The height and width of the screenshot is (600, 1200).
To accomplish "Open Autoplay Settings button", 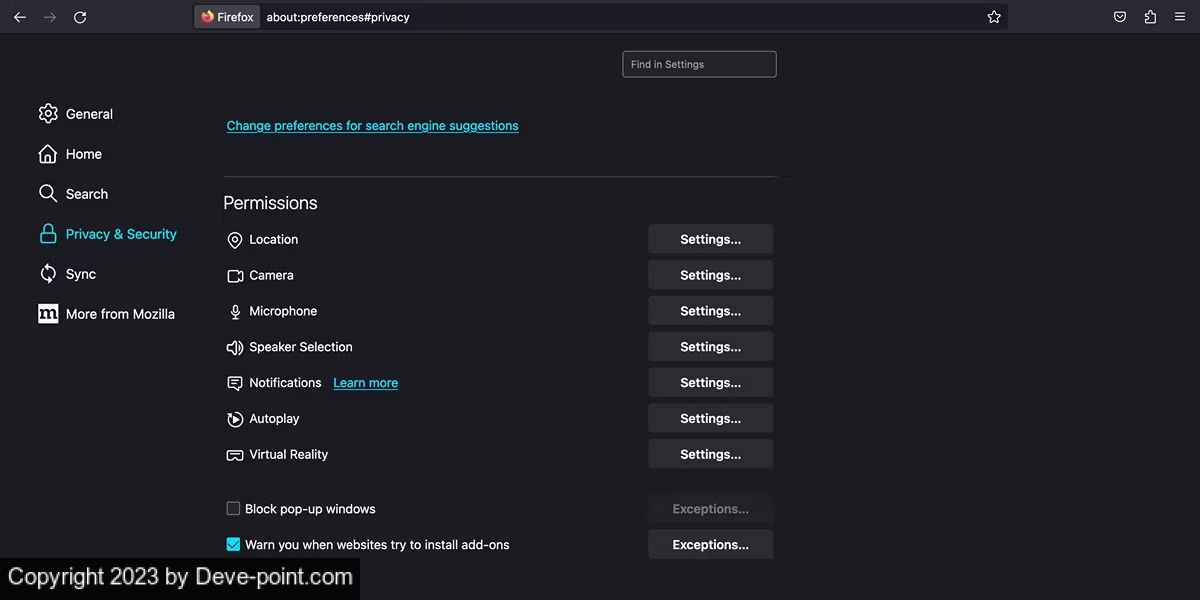I will click(711, 419).
